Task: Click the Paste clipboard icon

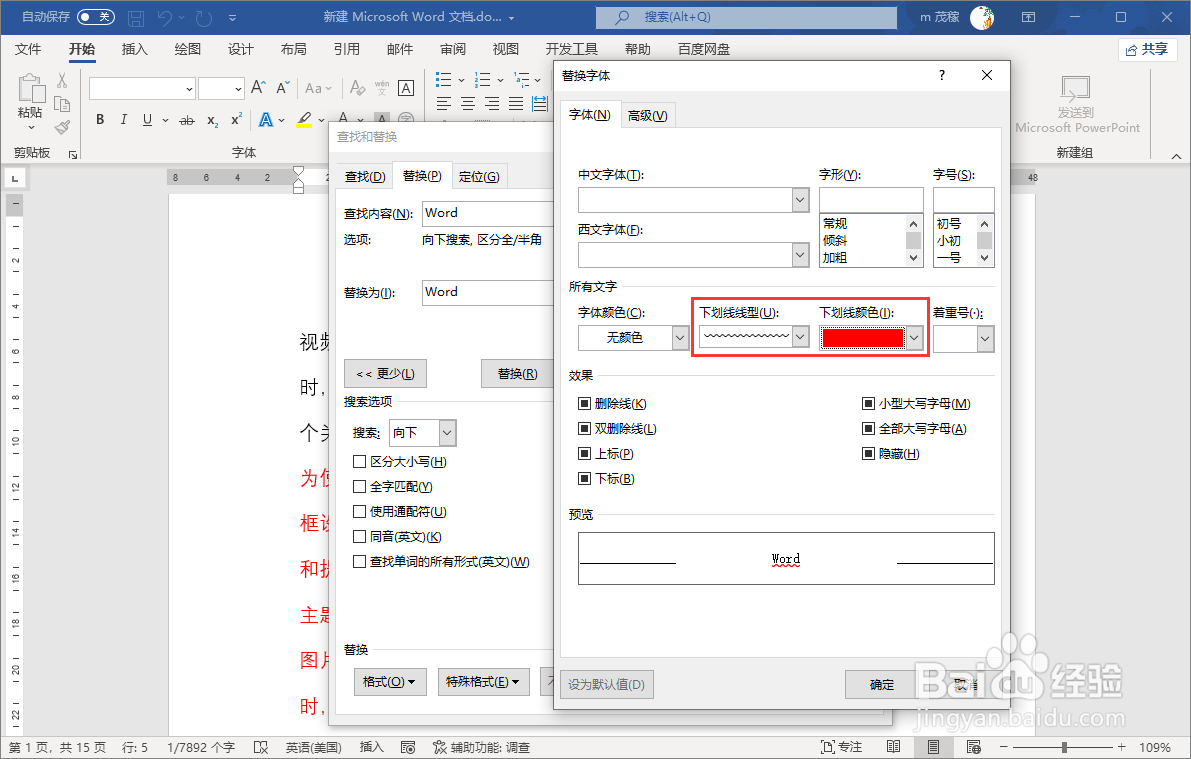Action: pos(30,88)
